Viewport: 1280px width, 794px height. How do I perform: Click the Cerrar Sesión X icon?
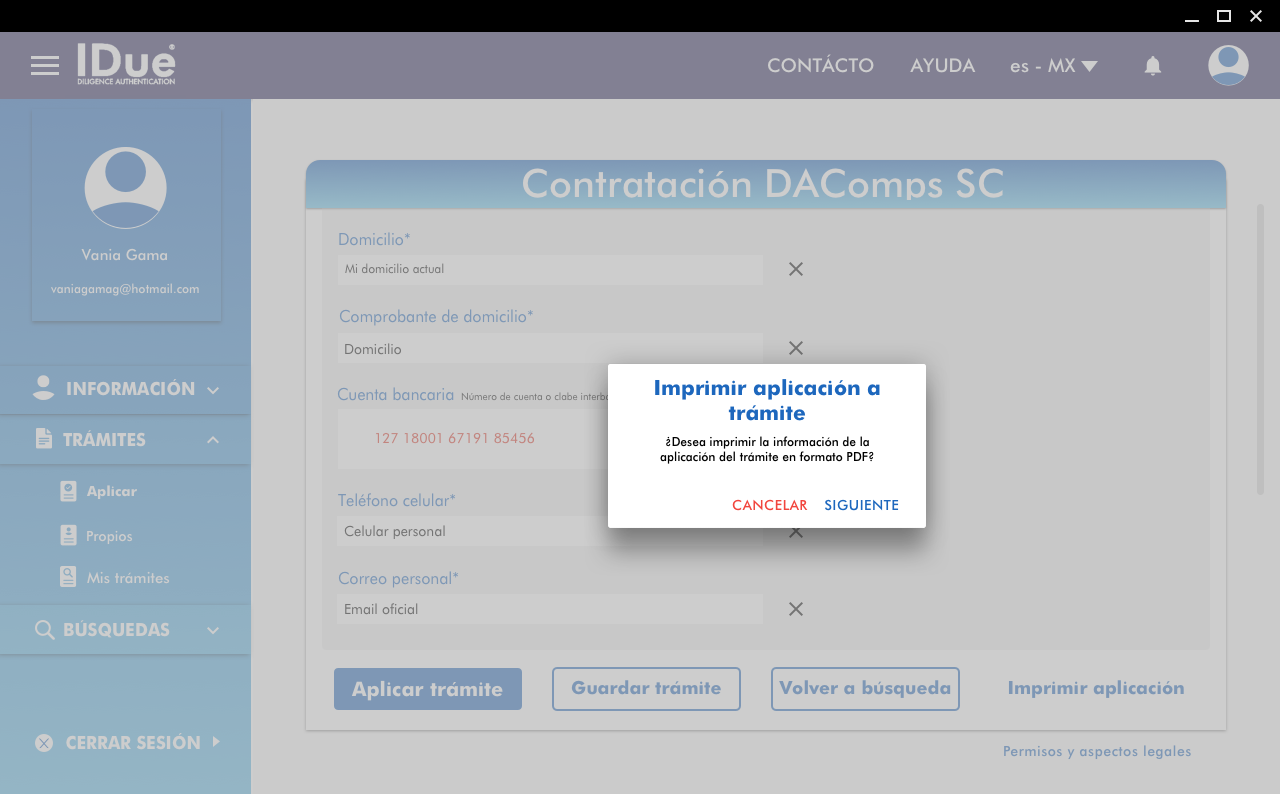(x=44, y=743)
